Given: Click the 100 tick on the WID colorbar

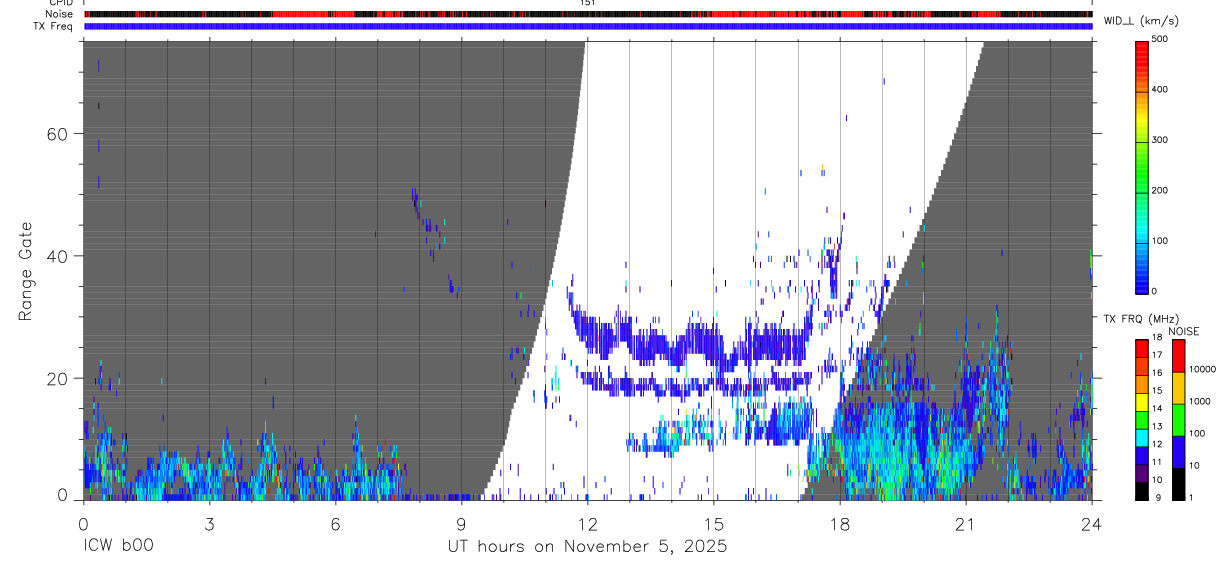Looking at the screenshot, I should (x=1160, y=241).
